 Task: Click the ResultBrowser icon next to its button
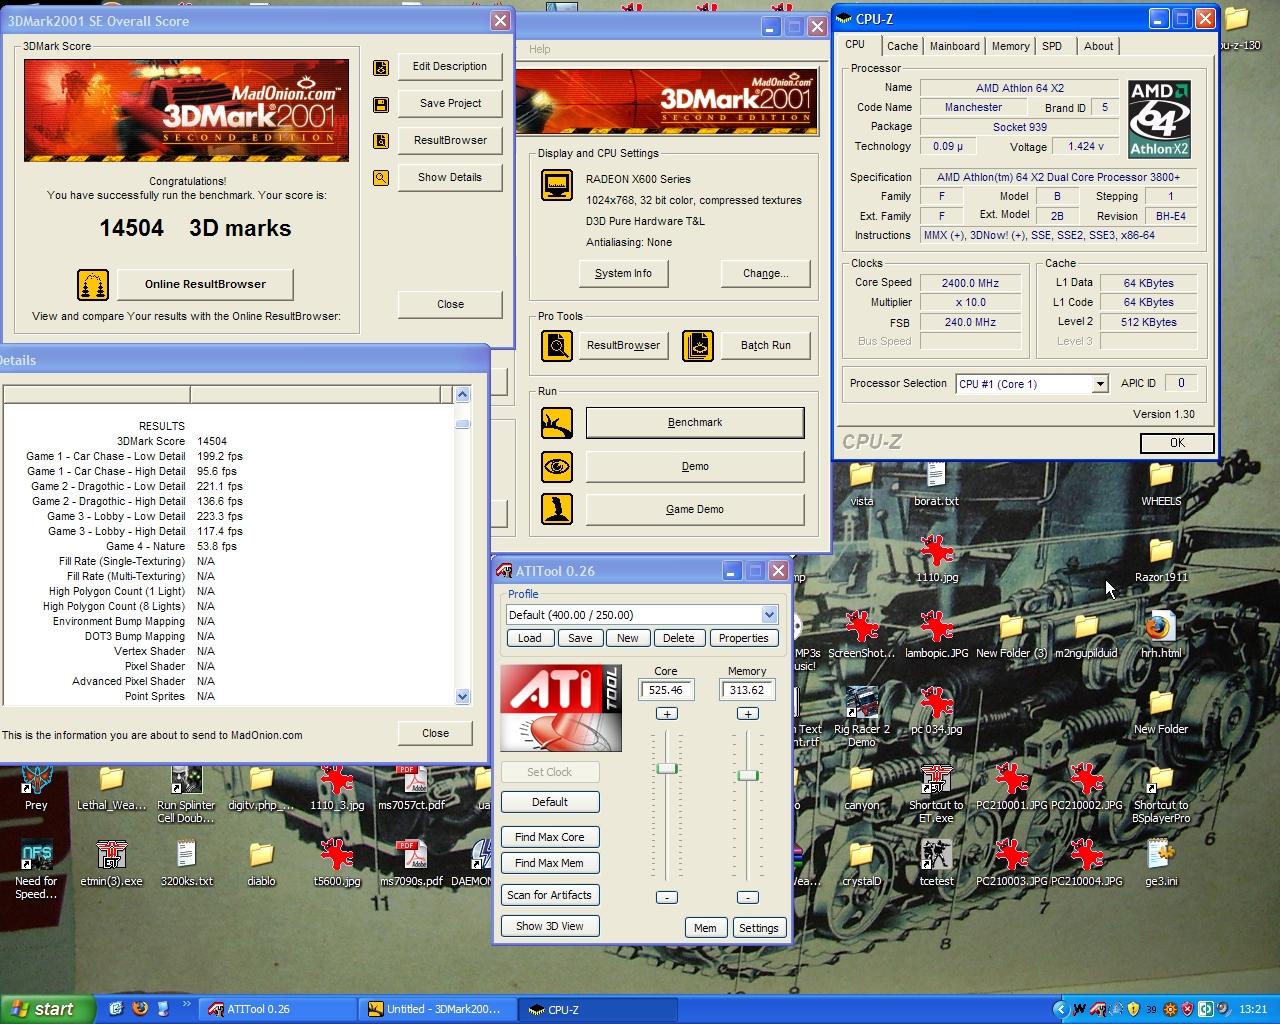tap(381, 141)
